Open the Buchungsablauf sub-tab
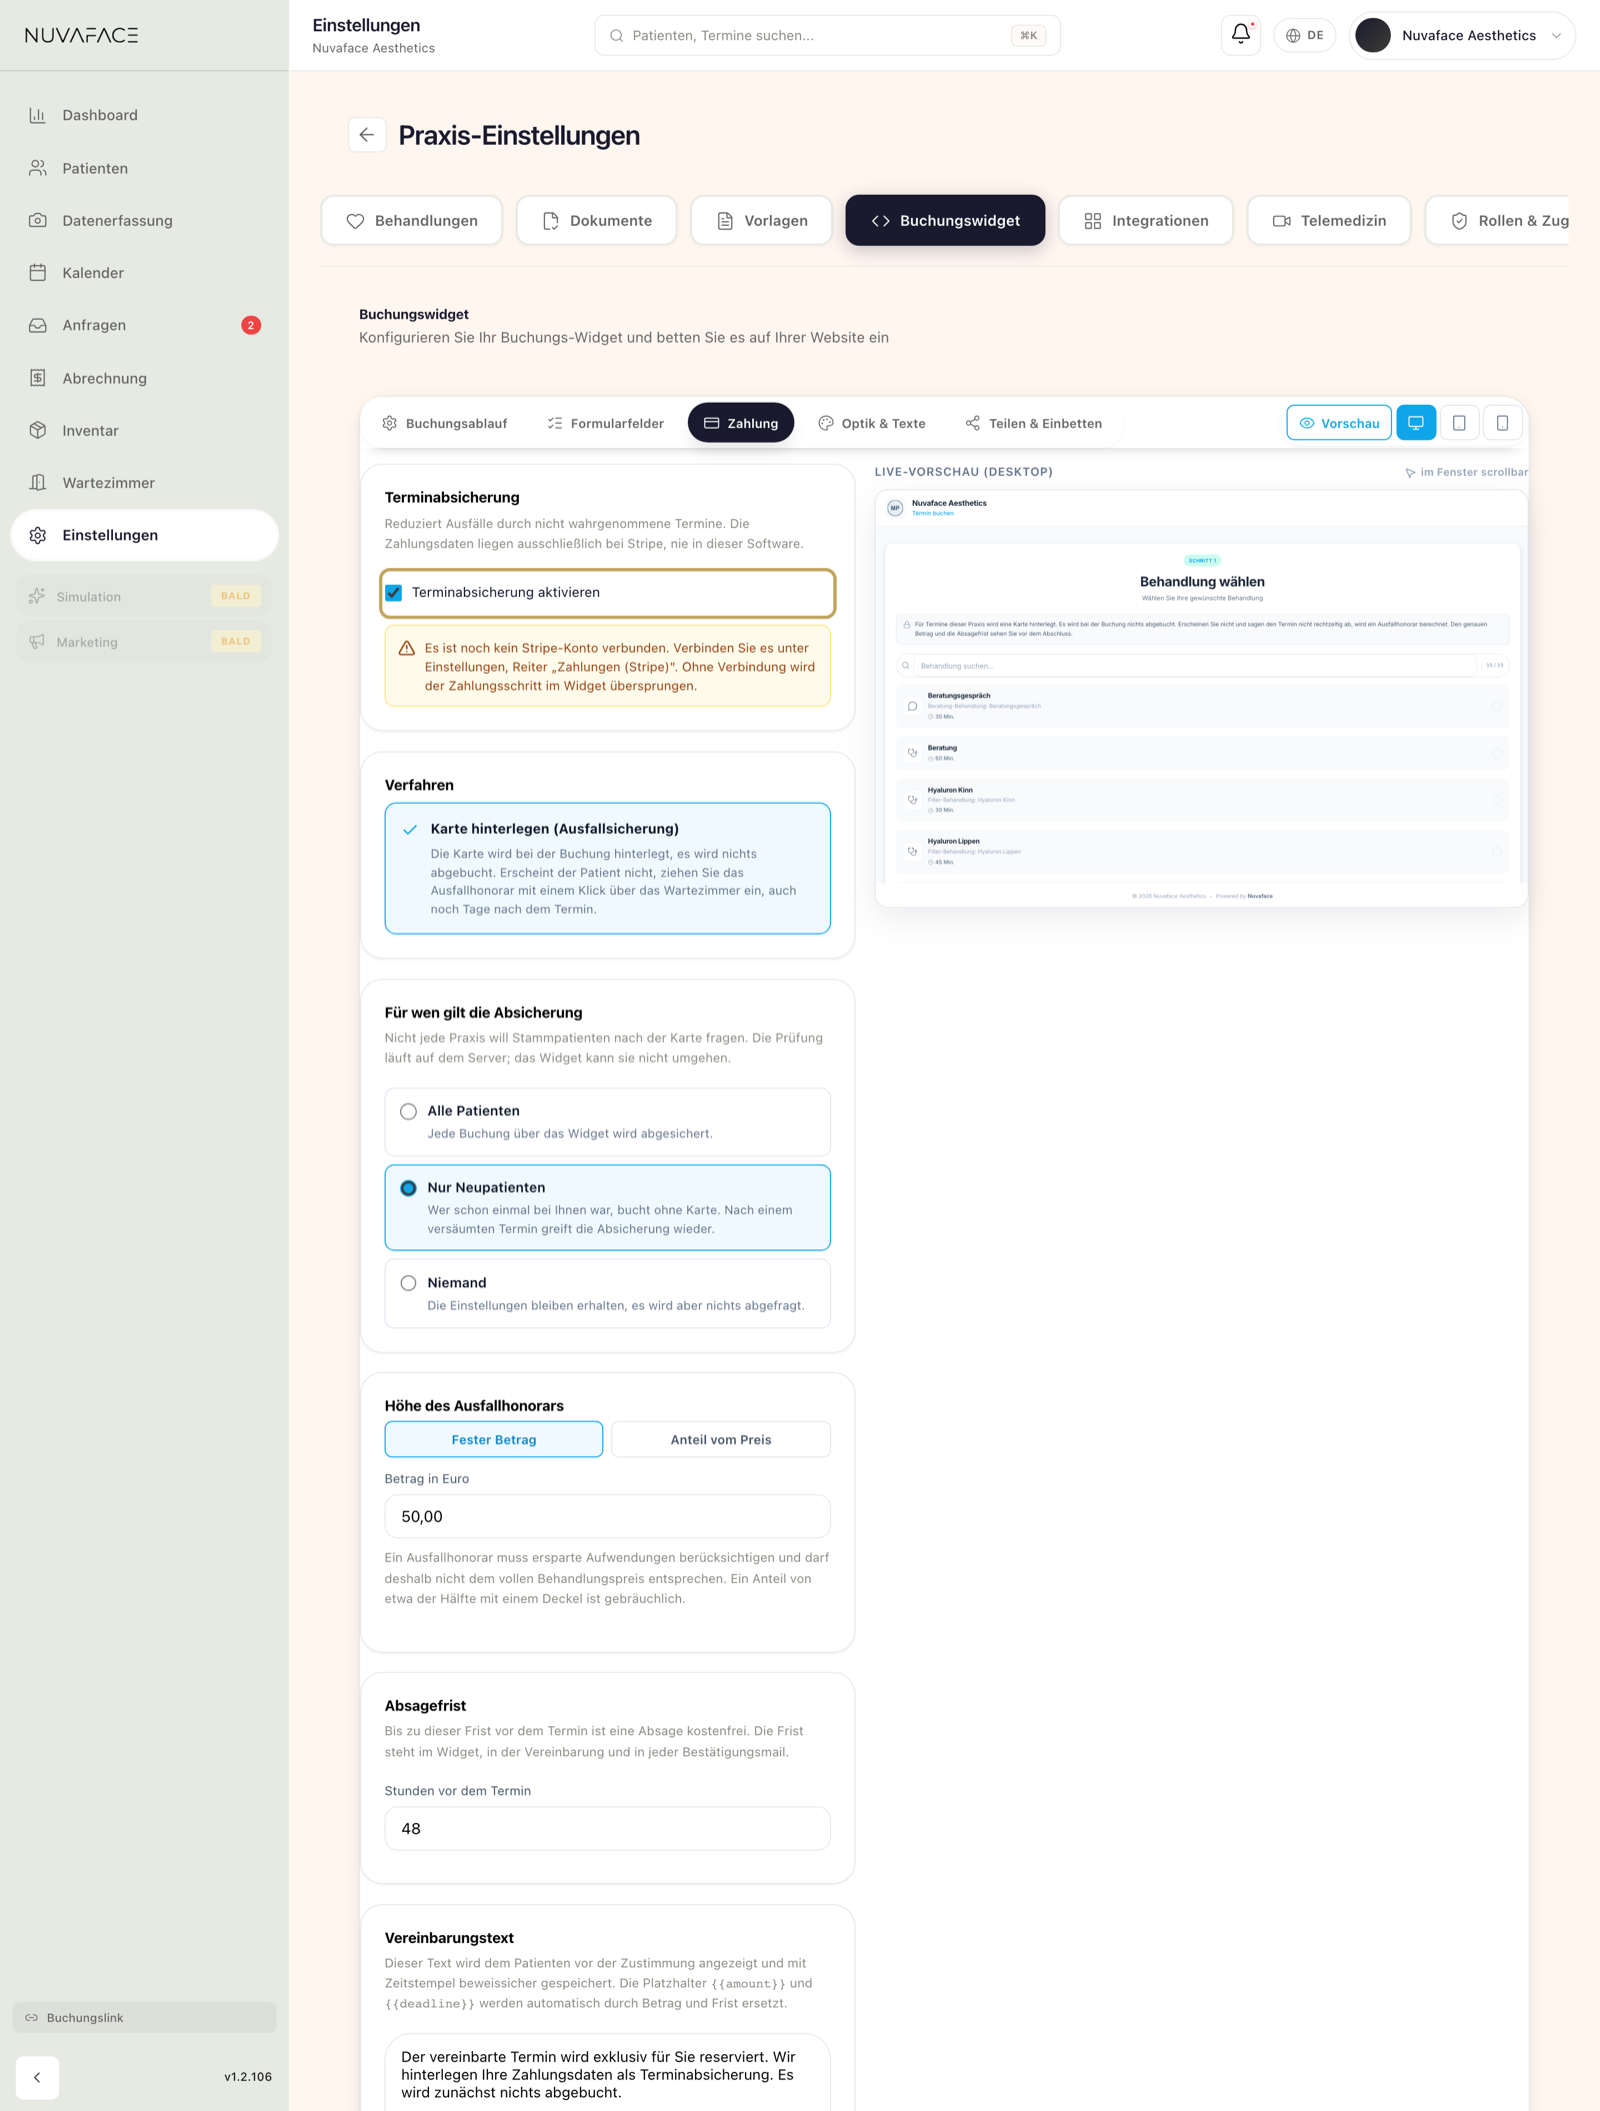The image size is (1600, 2111). [445, 423]
